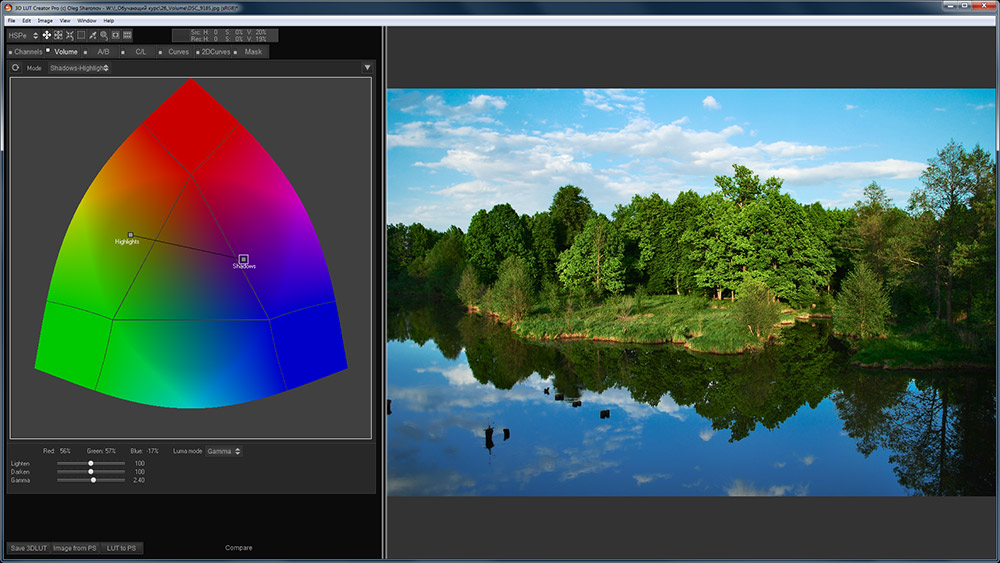Pick the eyedropper color sampler tool
Image resolution: width=1000 pixels, height=563 pixels.
click(93, 35)
